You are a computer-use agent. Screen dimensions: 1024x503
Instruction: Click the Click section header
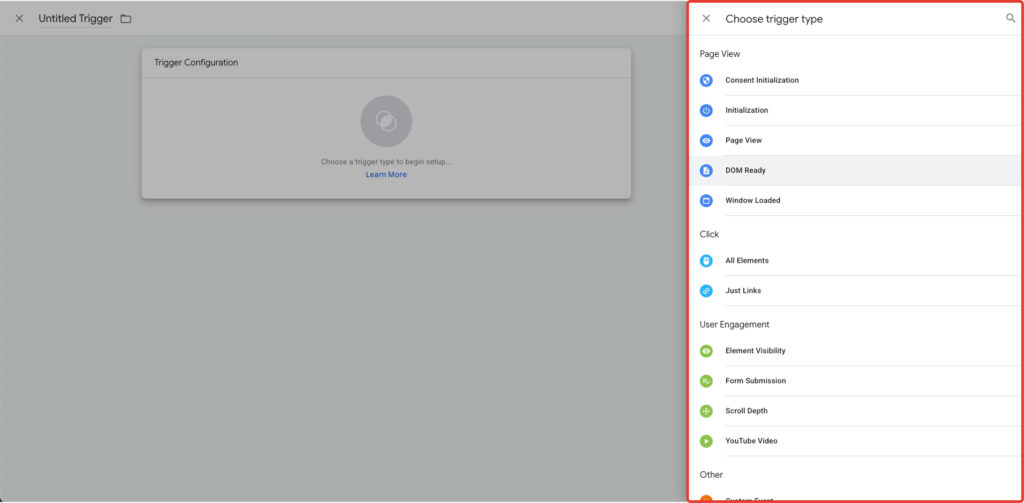[x=709, y=235]
